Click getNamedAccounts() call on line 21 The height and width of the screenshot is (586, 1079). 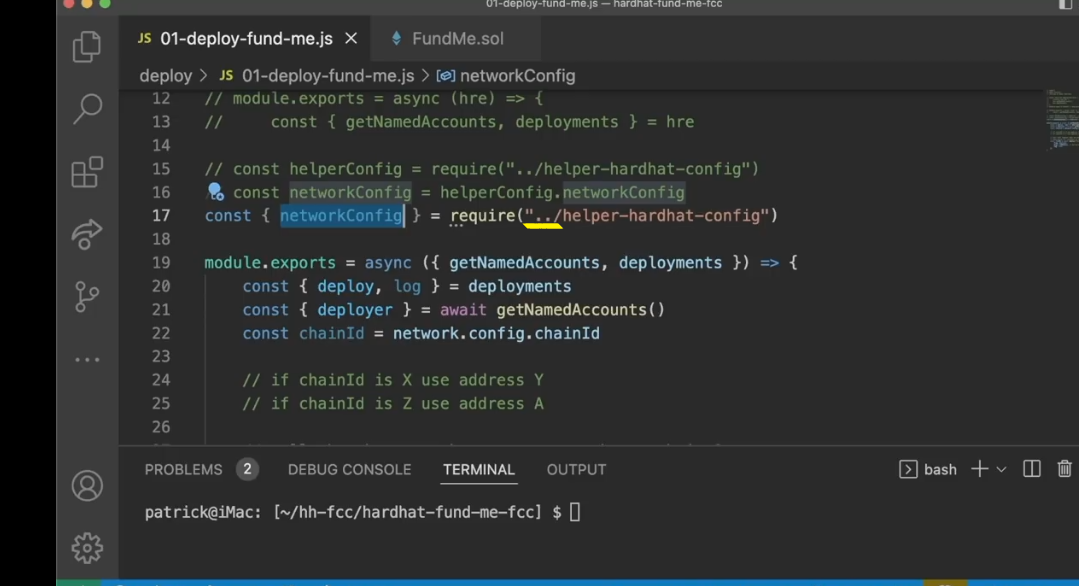point(581,310)
